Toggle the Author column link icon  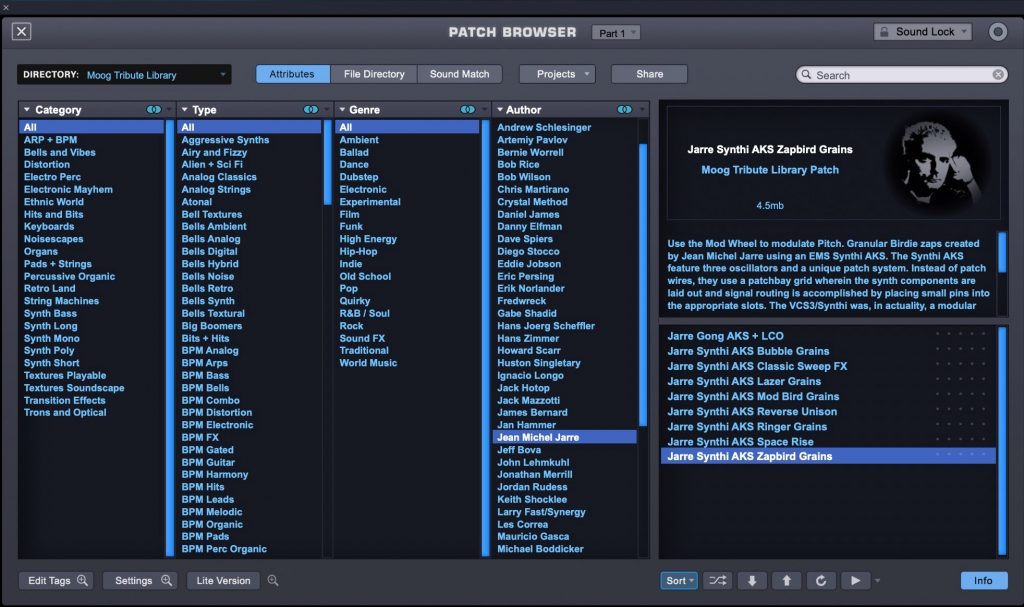coord(624,110)
